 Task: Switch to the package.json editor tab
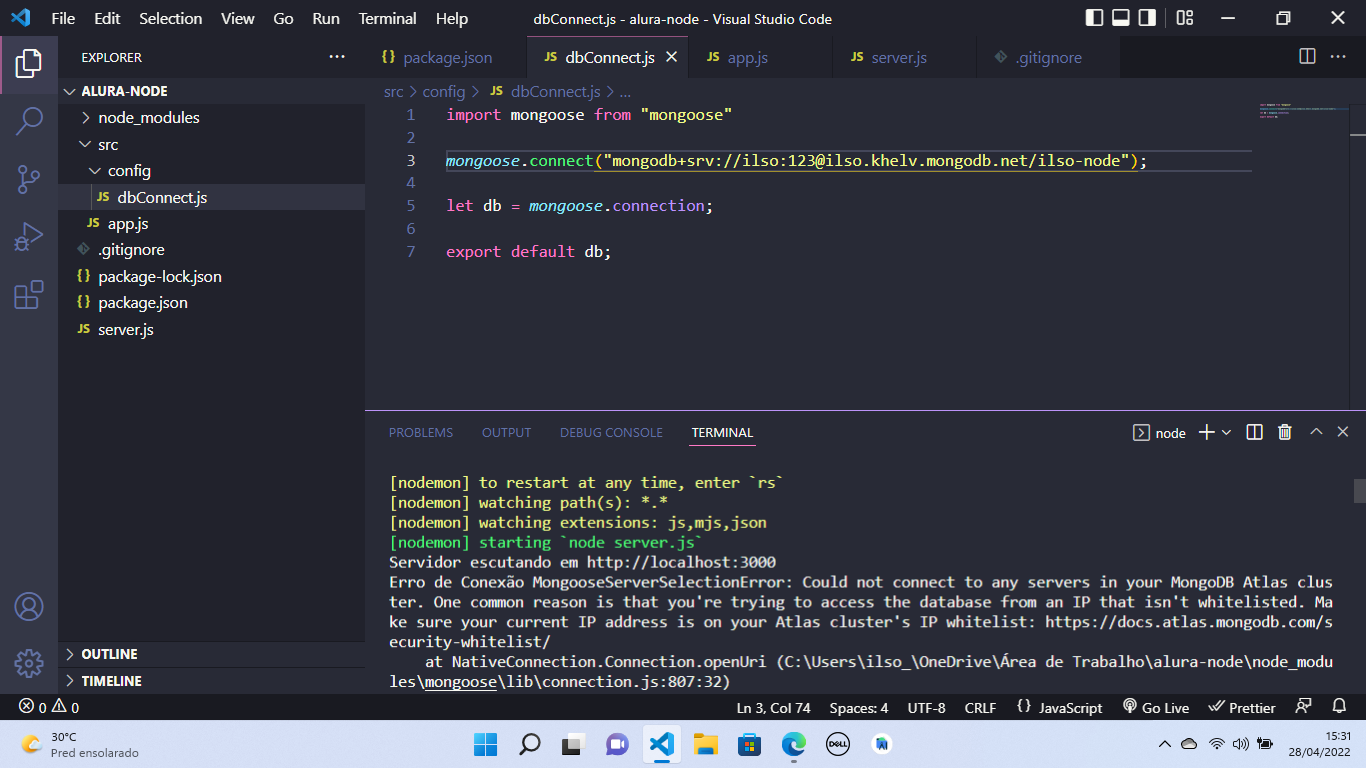[447, 57]
